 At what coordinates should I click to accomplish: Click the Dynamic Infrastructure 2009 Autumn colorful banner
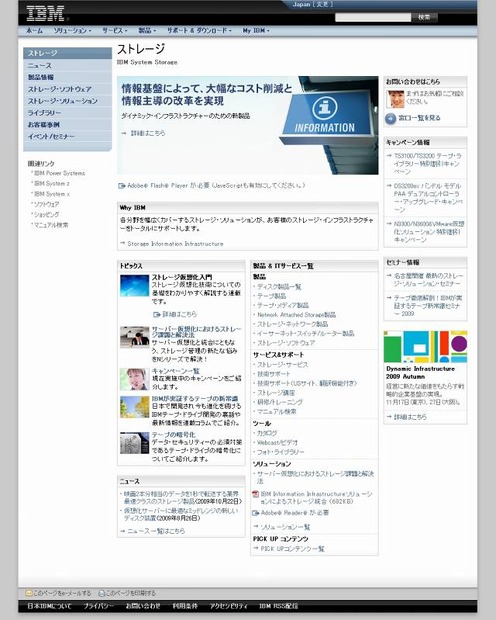(425, 346)
